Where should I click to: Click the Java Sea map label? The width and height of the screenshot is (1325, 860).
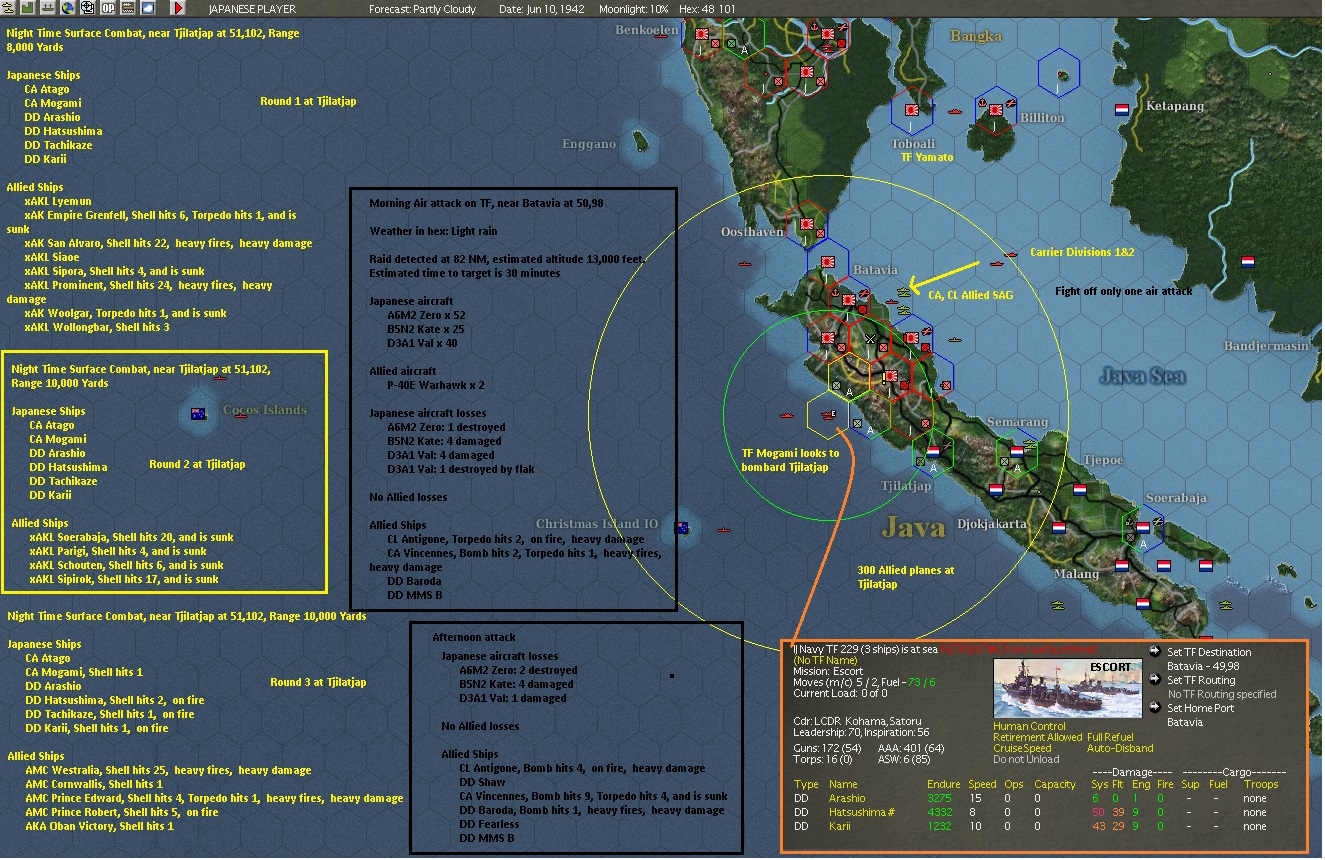(x=1142, y=376)
